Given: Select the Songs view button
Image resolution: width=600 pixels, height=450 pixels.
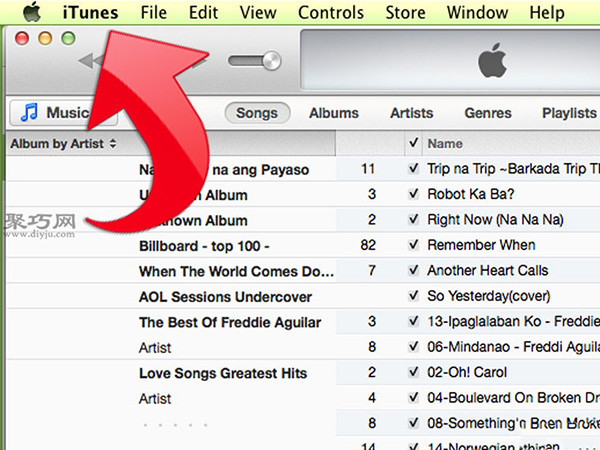Looking at the screenshot, I should pos(257,113).
